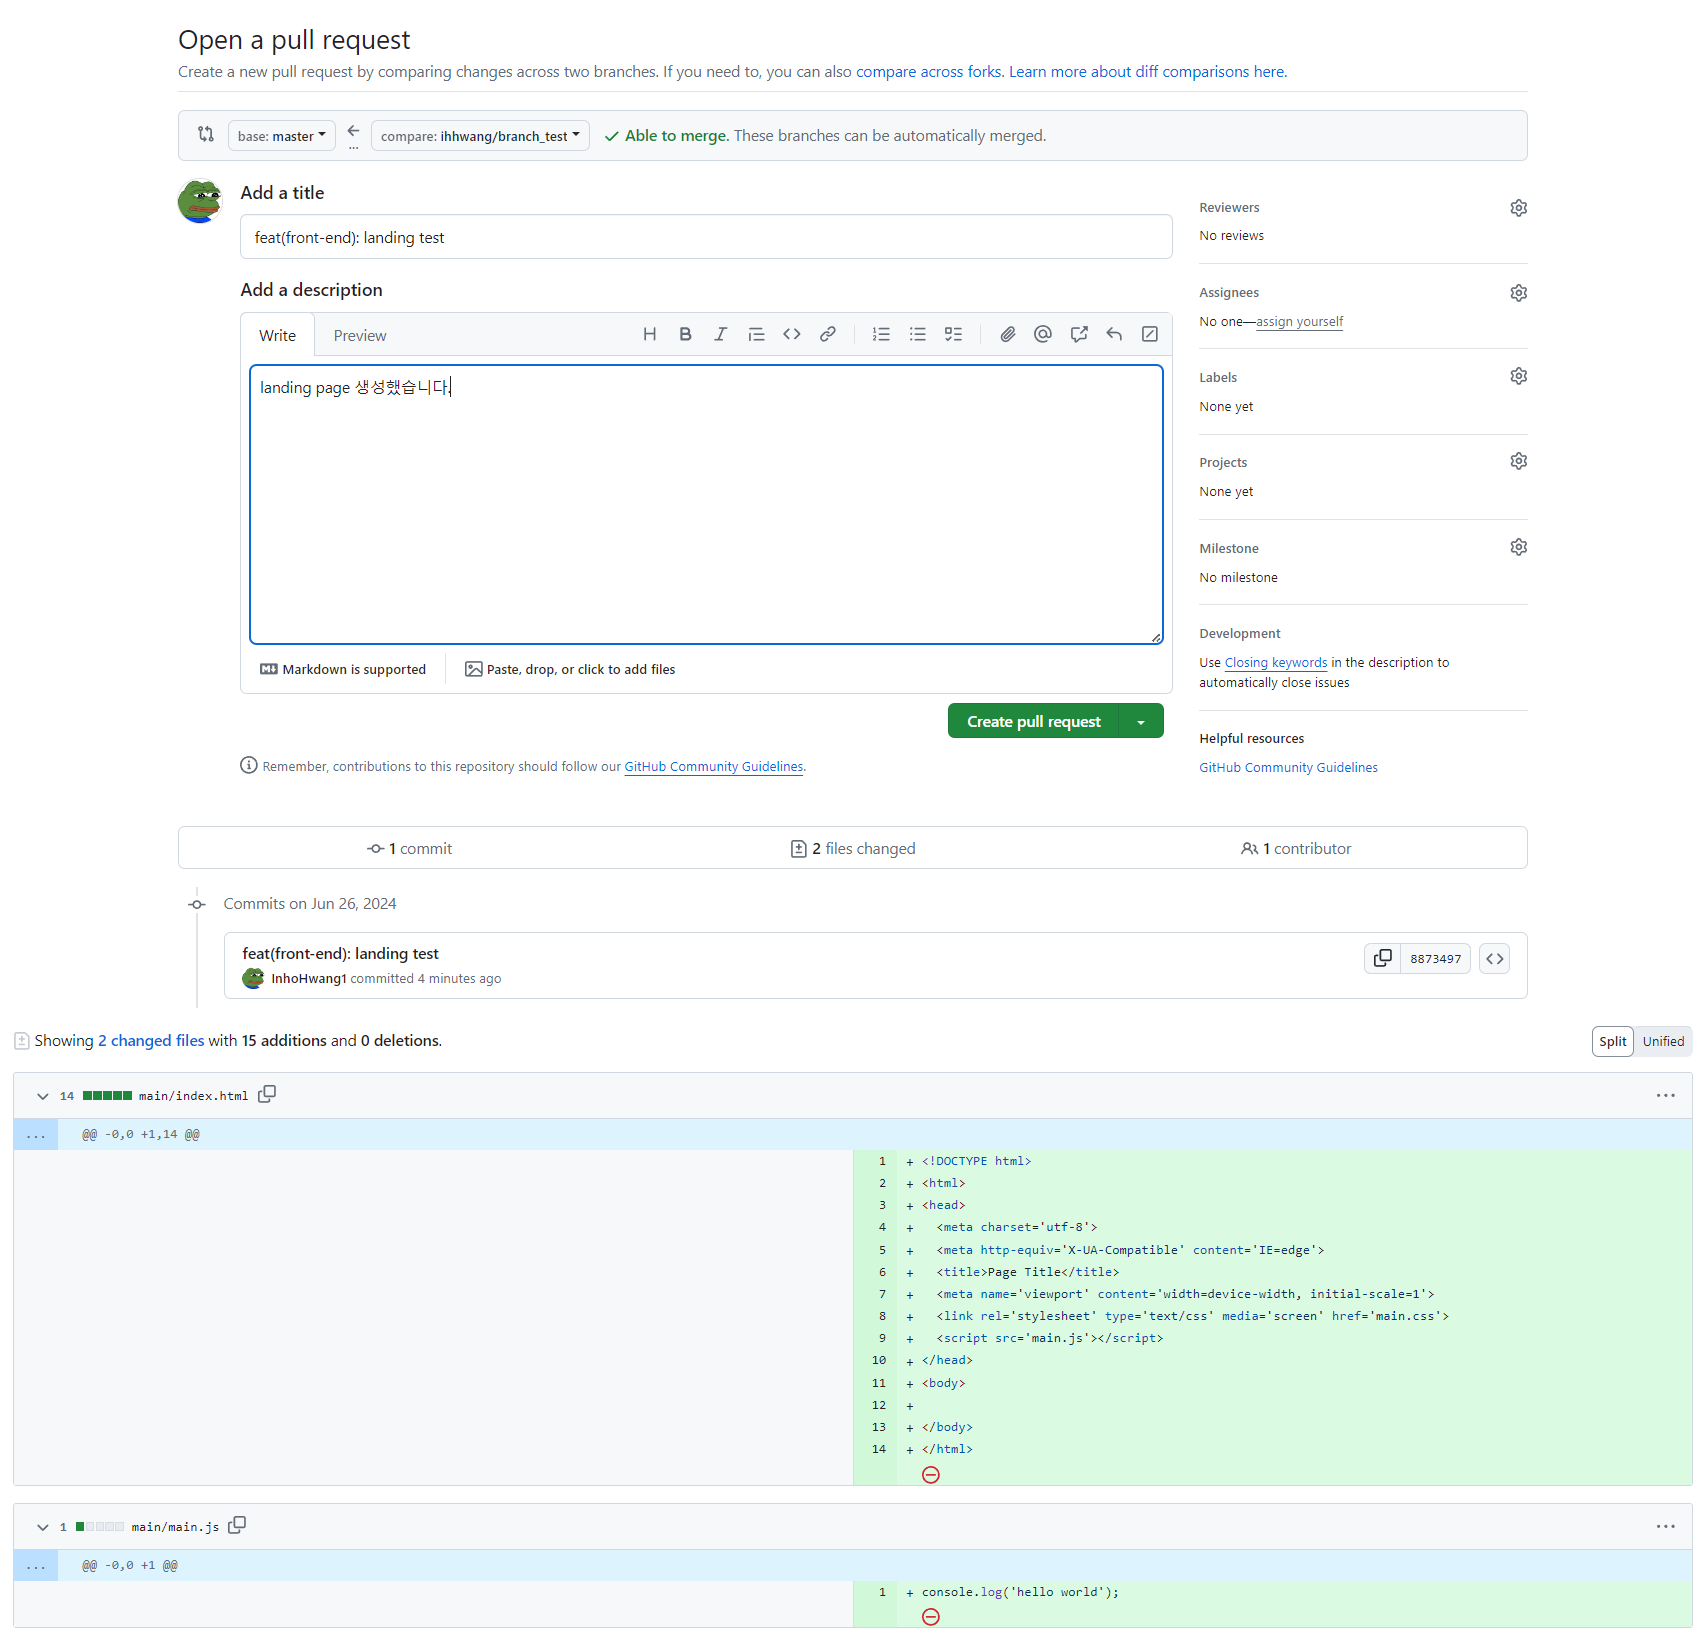Screen dimensions: 1705x1647
Task: Open options menu for main/index.html
Action: 1665,1096
